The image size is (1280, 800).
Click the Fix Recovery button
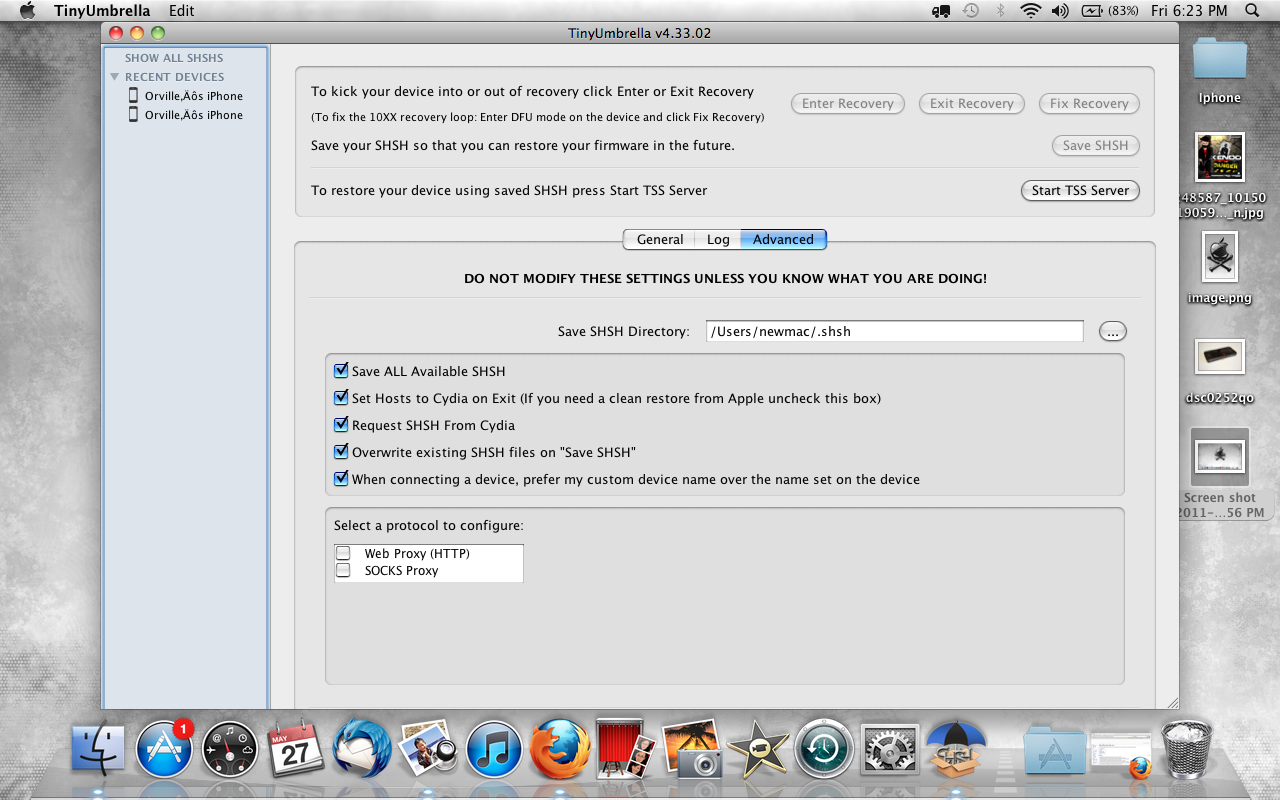coord(1089,103)
